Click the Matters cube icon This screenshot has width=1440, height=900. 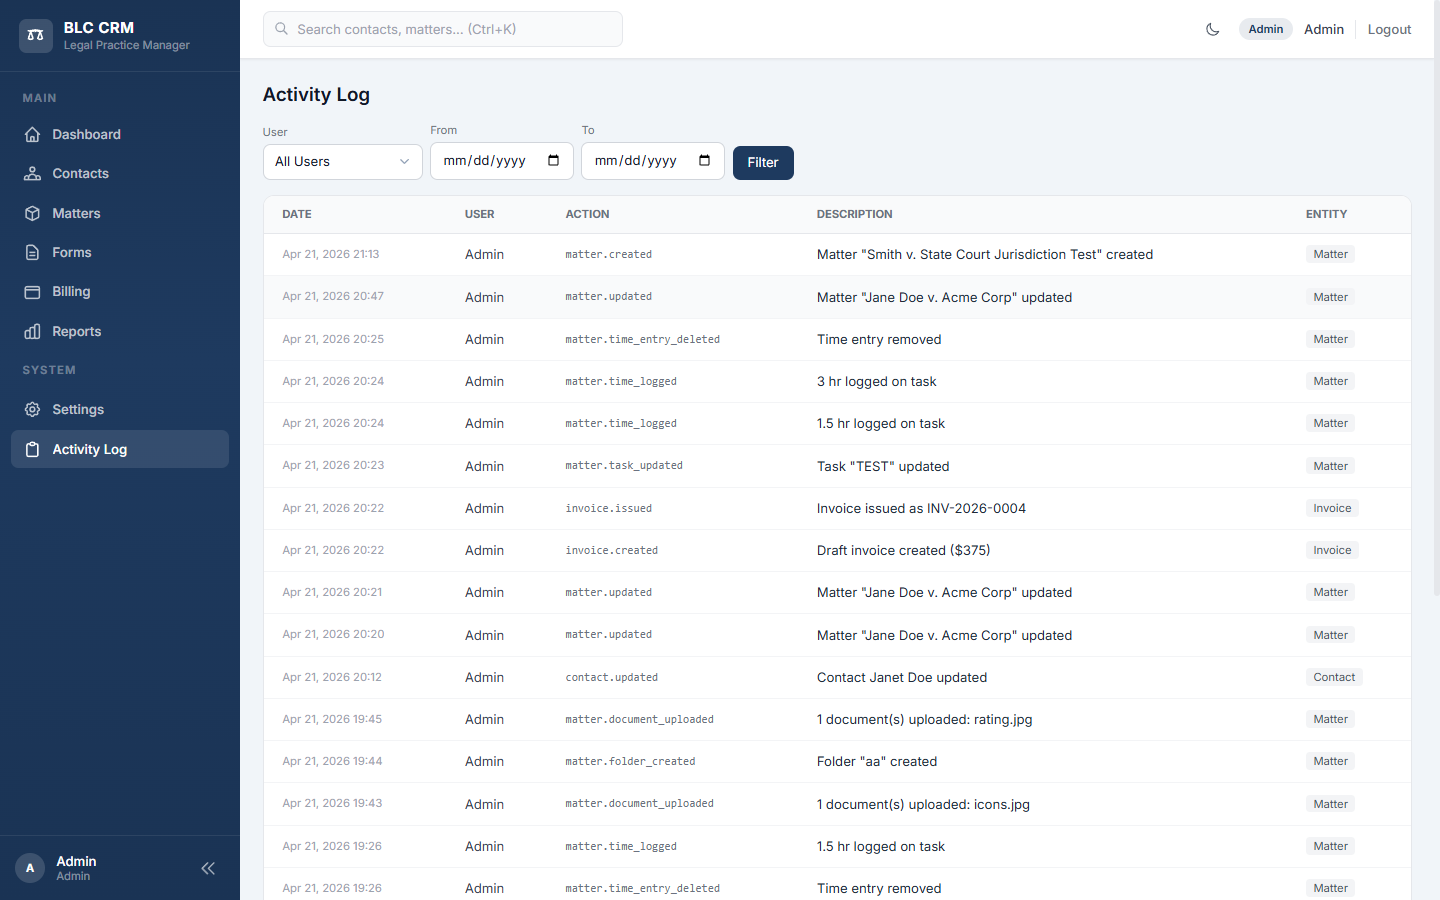click(33, 213)
